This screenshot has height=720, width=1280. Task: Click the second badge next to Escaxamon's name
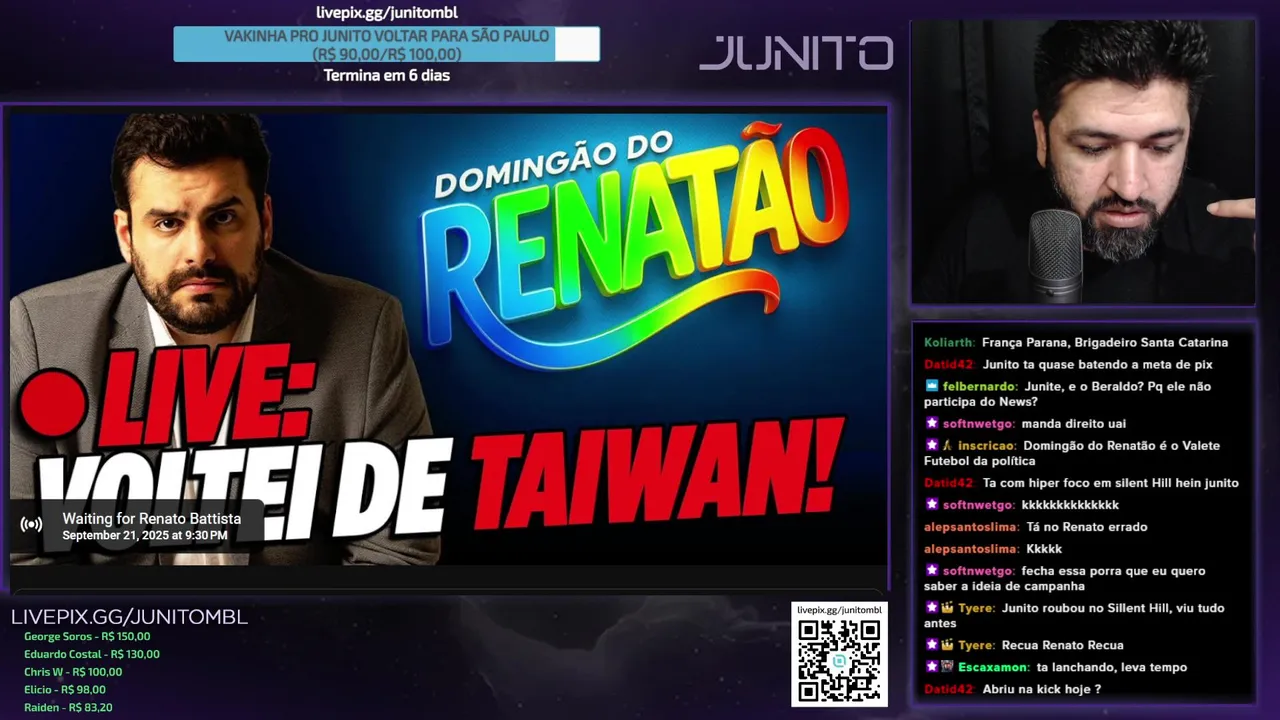(x=947, y=667)
